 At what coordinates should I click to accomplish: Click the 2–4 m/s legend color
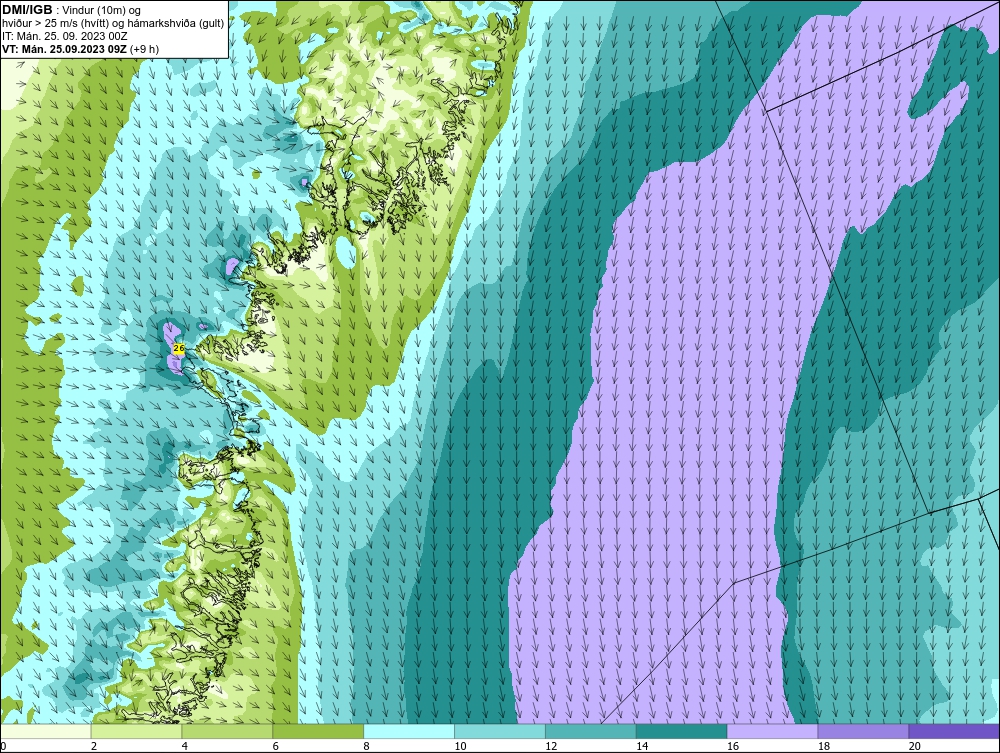pos(136,731)
